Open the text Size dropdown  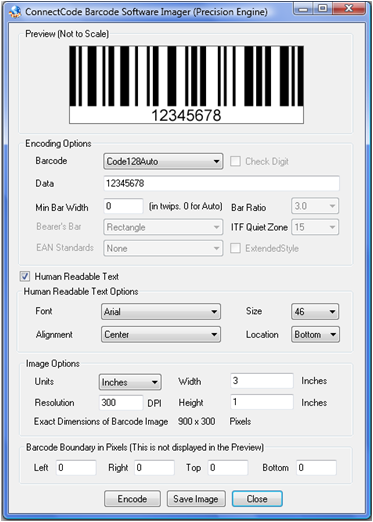(x=315, y=312)
